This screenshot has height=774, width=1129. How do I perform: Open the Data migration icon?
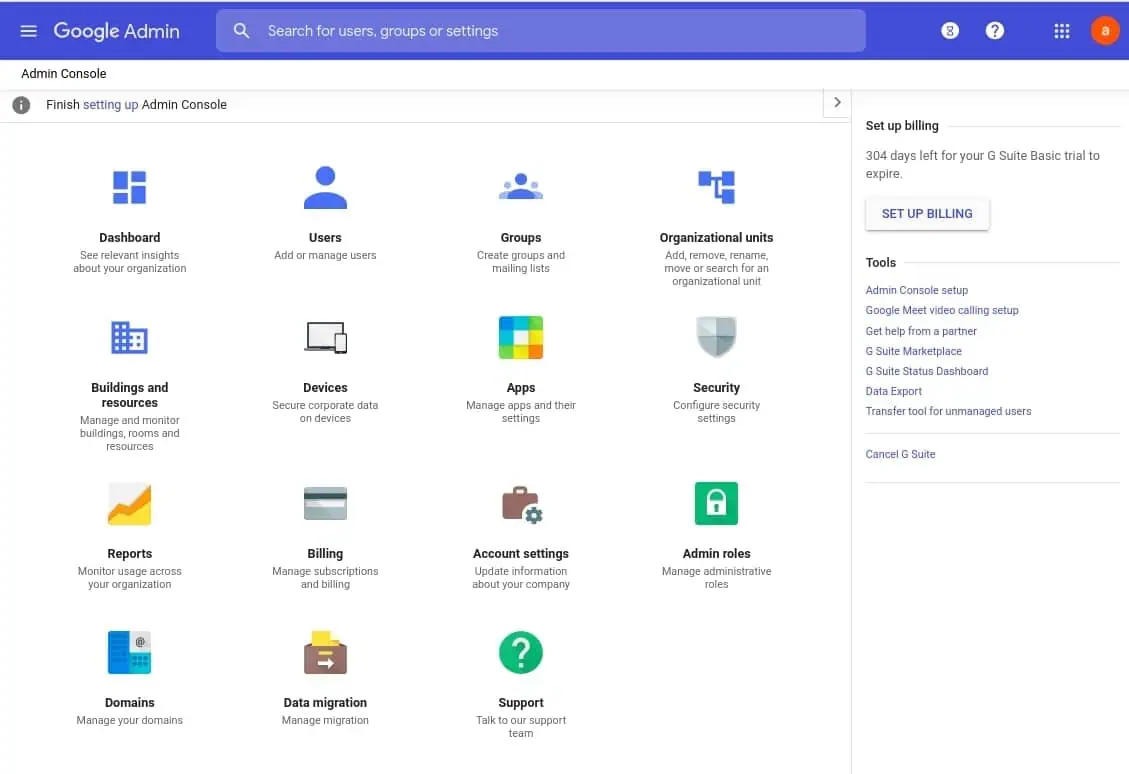point(325,652)
